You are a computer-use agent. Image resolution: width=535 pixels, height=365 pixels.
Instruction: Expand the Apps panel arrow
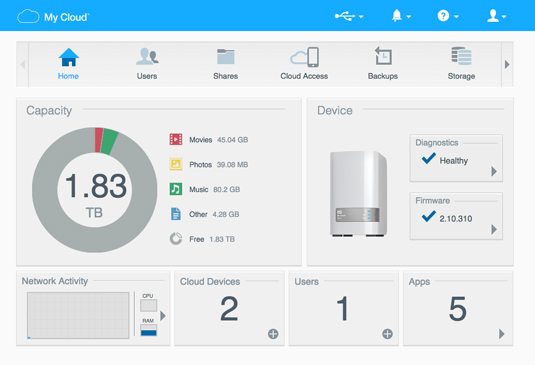click(x=502, y=334)
